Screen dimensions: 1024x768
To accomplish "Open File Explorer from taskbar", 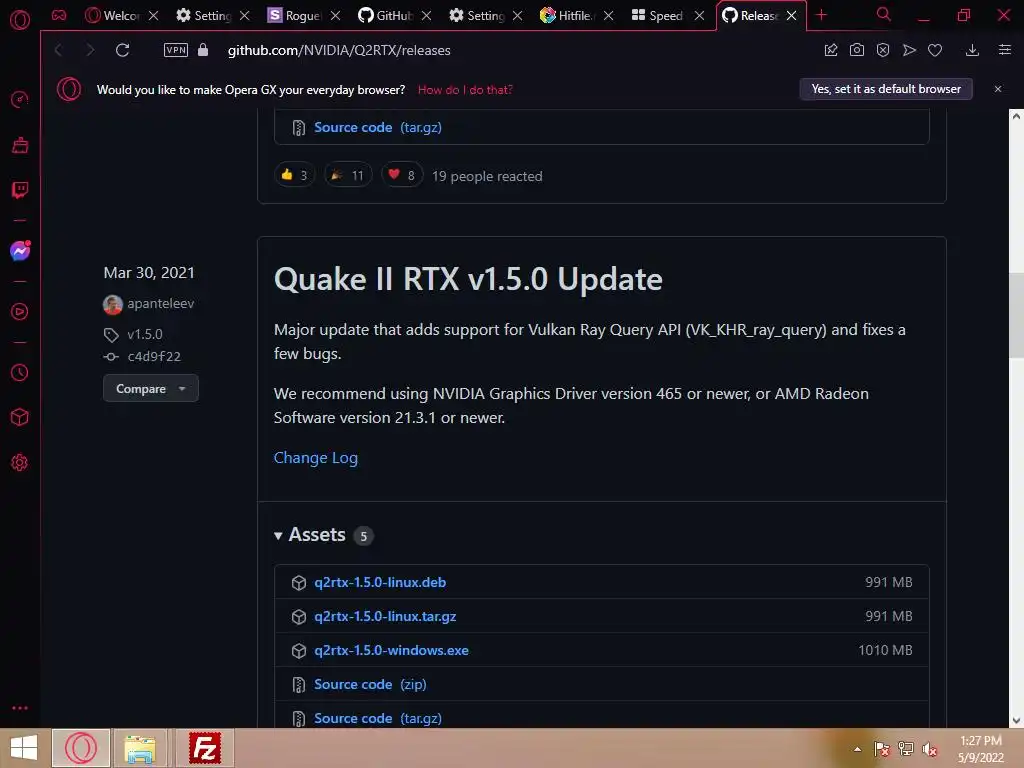I will click(x=140, y=748).
